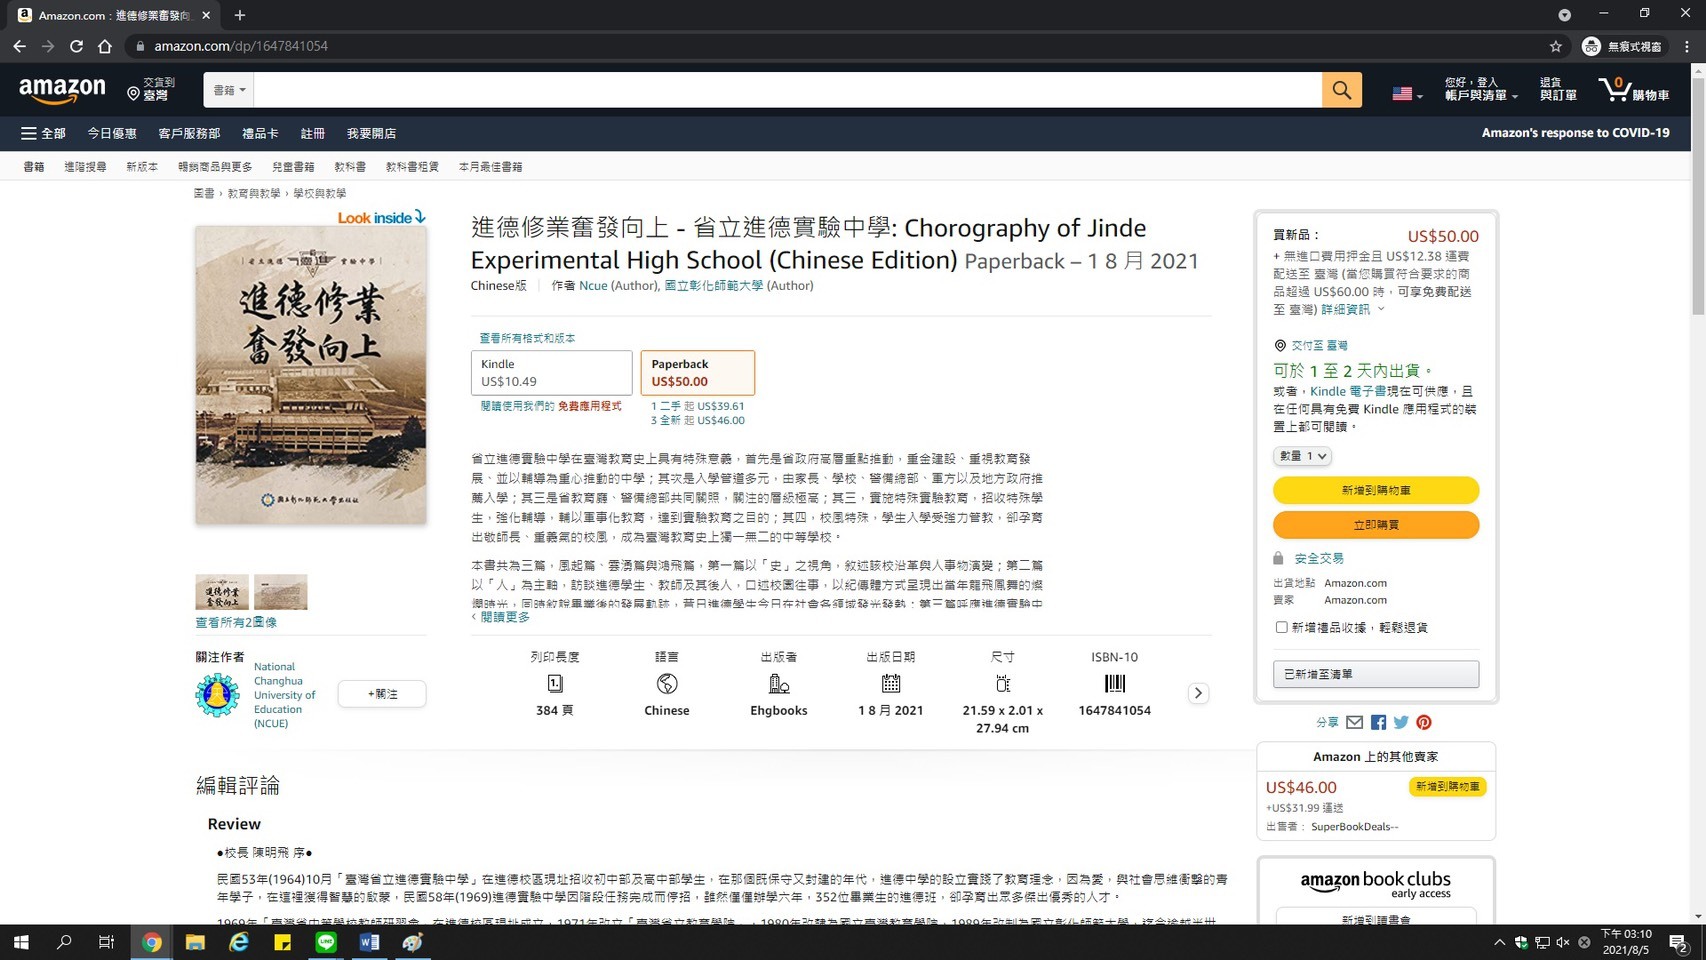Open 3 全新 起 US$46.00 offers
The height and width of the screenshot is (960, 1706).
[x=698, y=420]
